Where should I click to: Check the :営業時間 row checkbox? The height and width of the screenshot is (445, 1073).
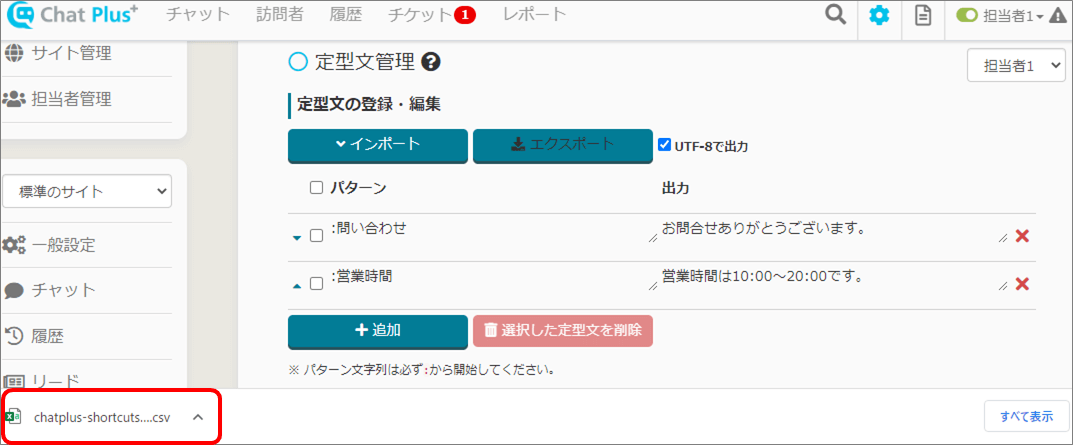316,283
